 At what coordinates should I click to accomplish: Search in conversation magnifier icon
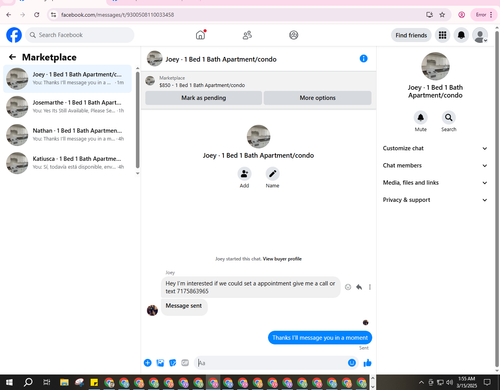(449, 117)
